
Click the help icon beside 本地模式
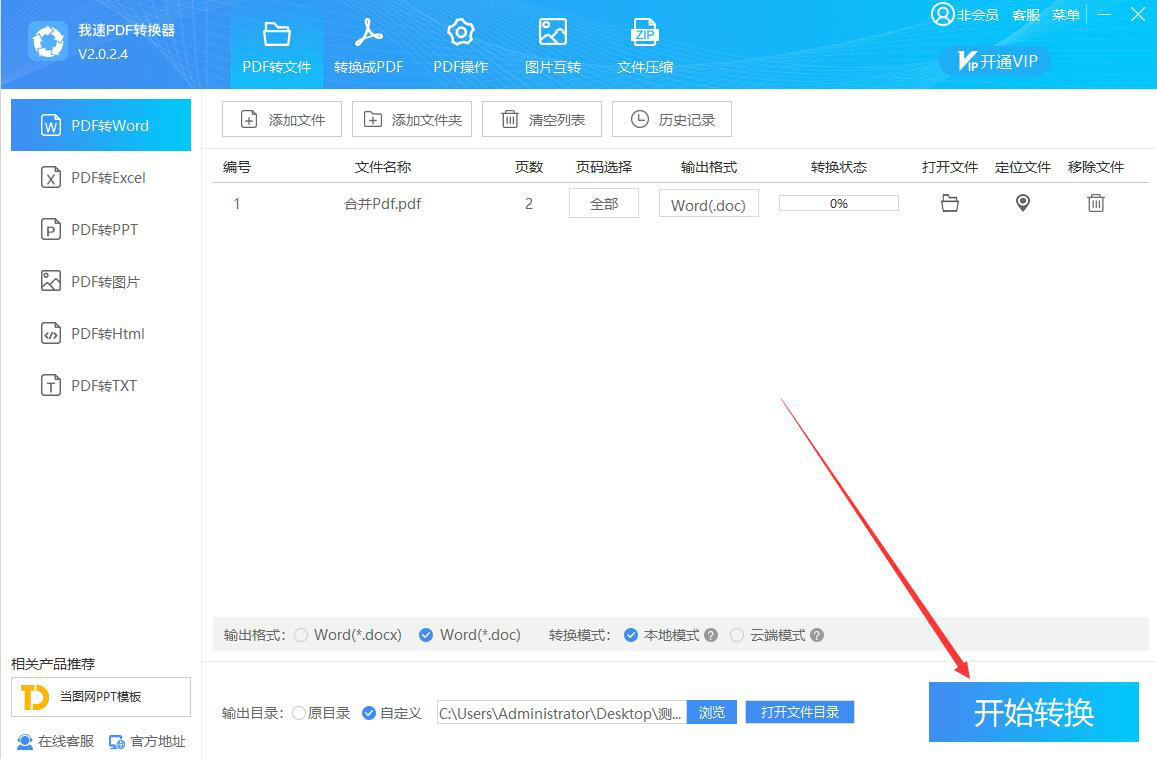click(x=711, y=635)
